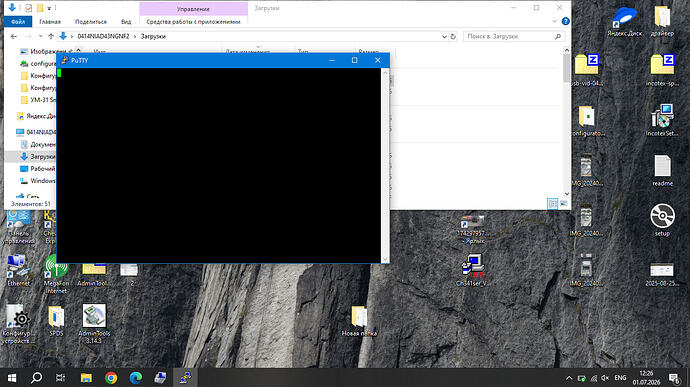Click the PuTTY scrollbar down arrow
Screen dimensions: 690x387
click(385, 259)
